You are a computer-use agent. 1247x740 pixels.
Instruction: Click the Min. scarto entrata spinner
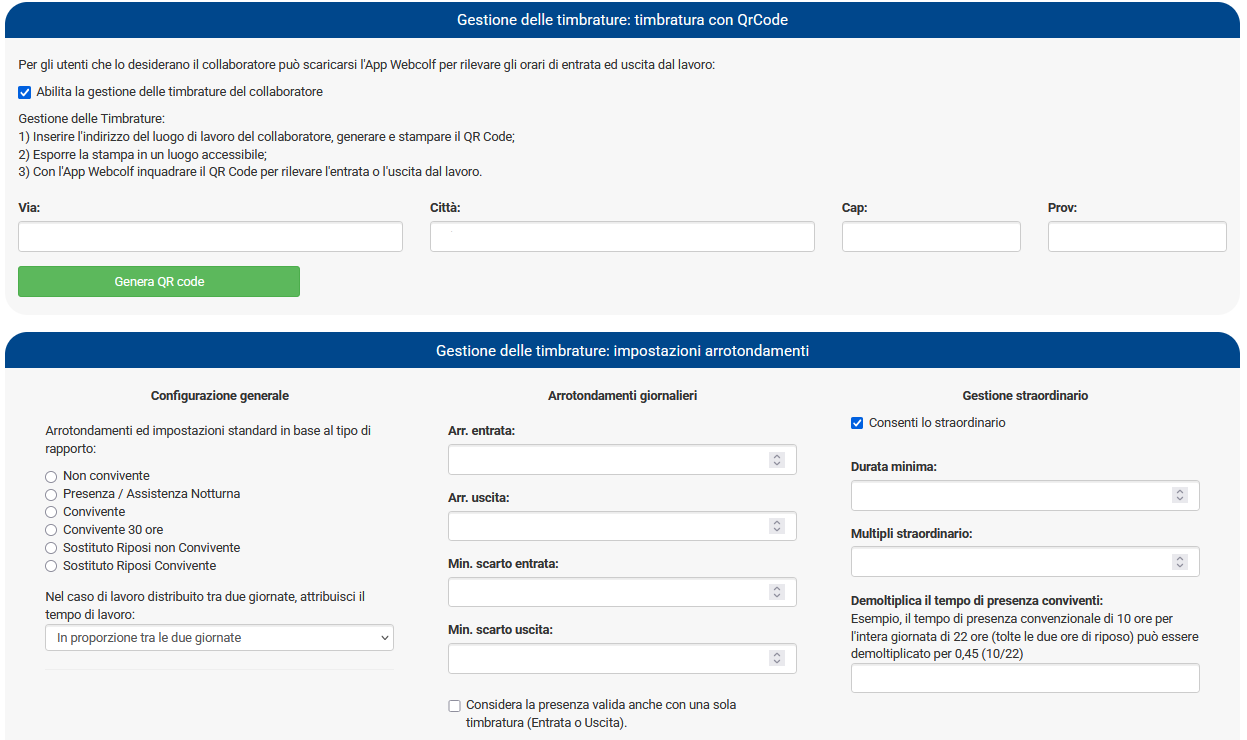pyautogui.click(x=776, y=592)
